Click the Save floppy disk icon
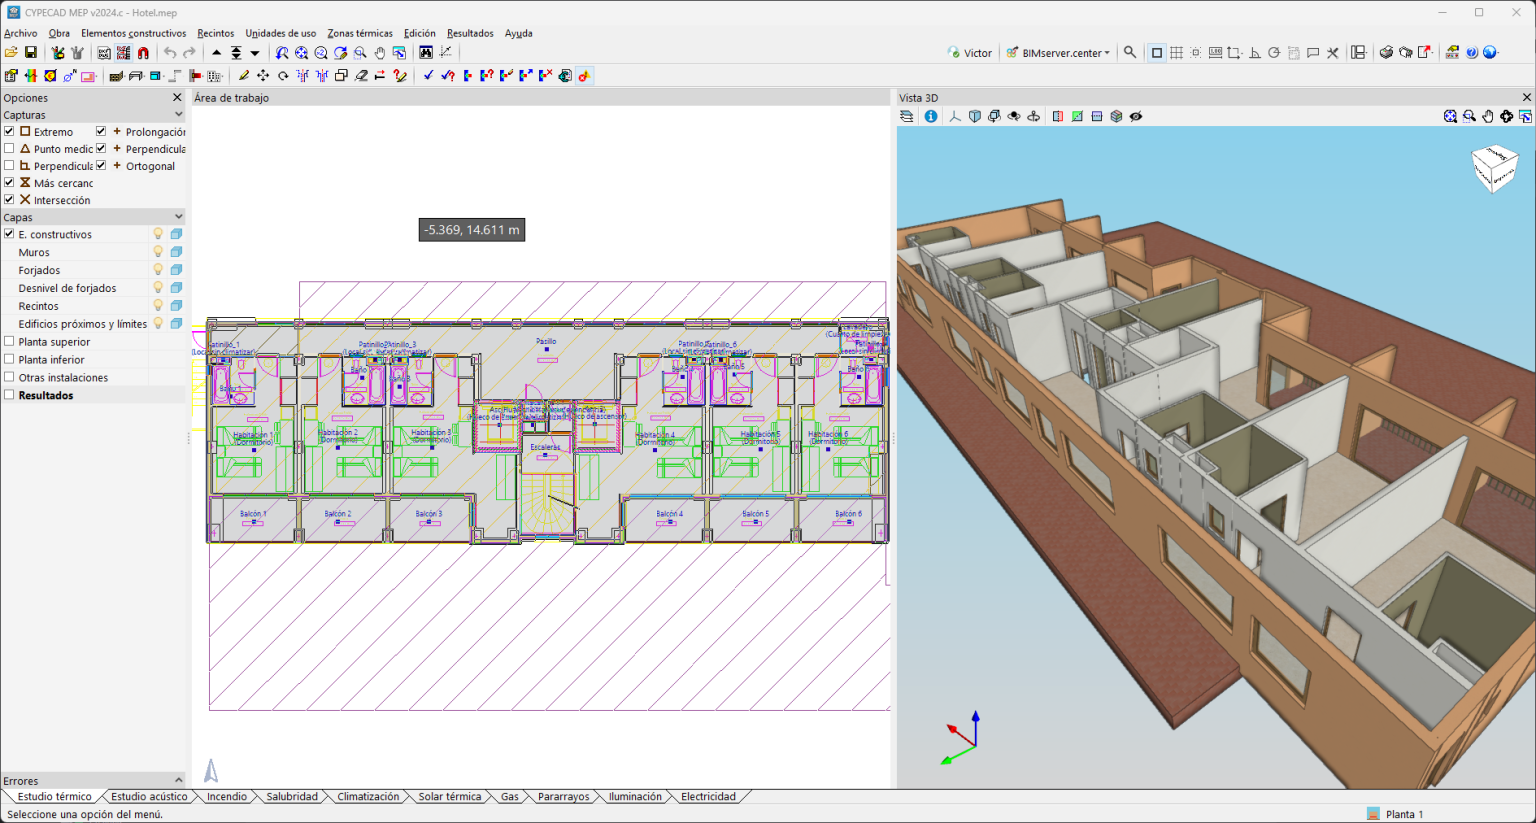 (x=30, y=53)
